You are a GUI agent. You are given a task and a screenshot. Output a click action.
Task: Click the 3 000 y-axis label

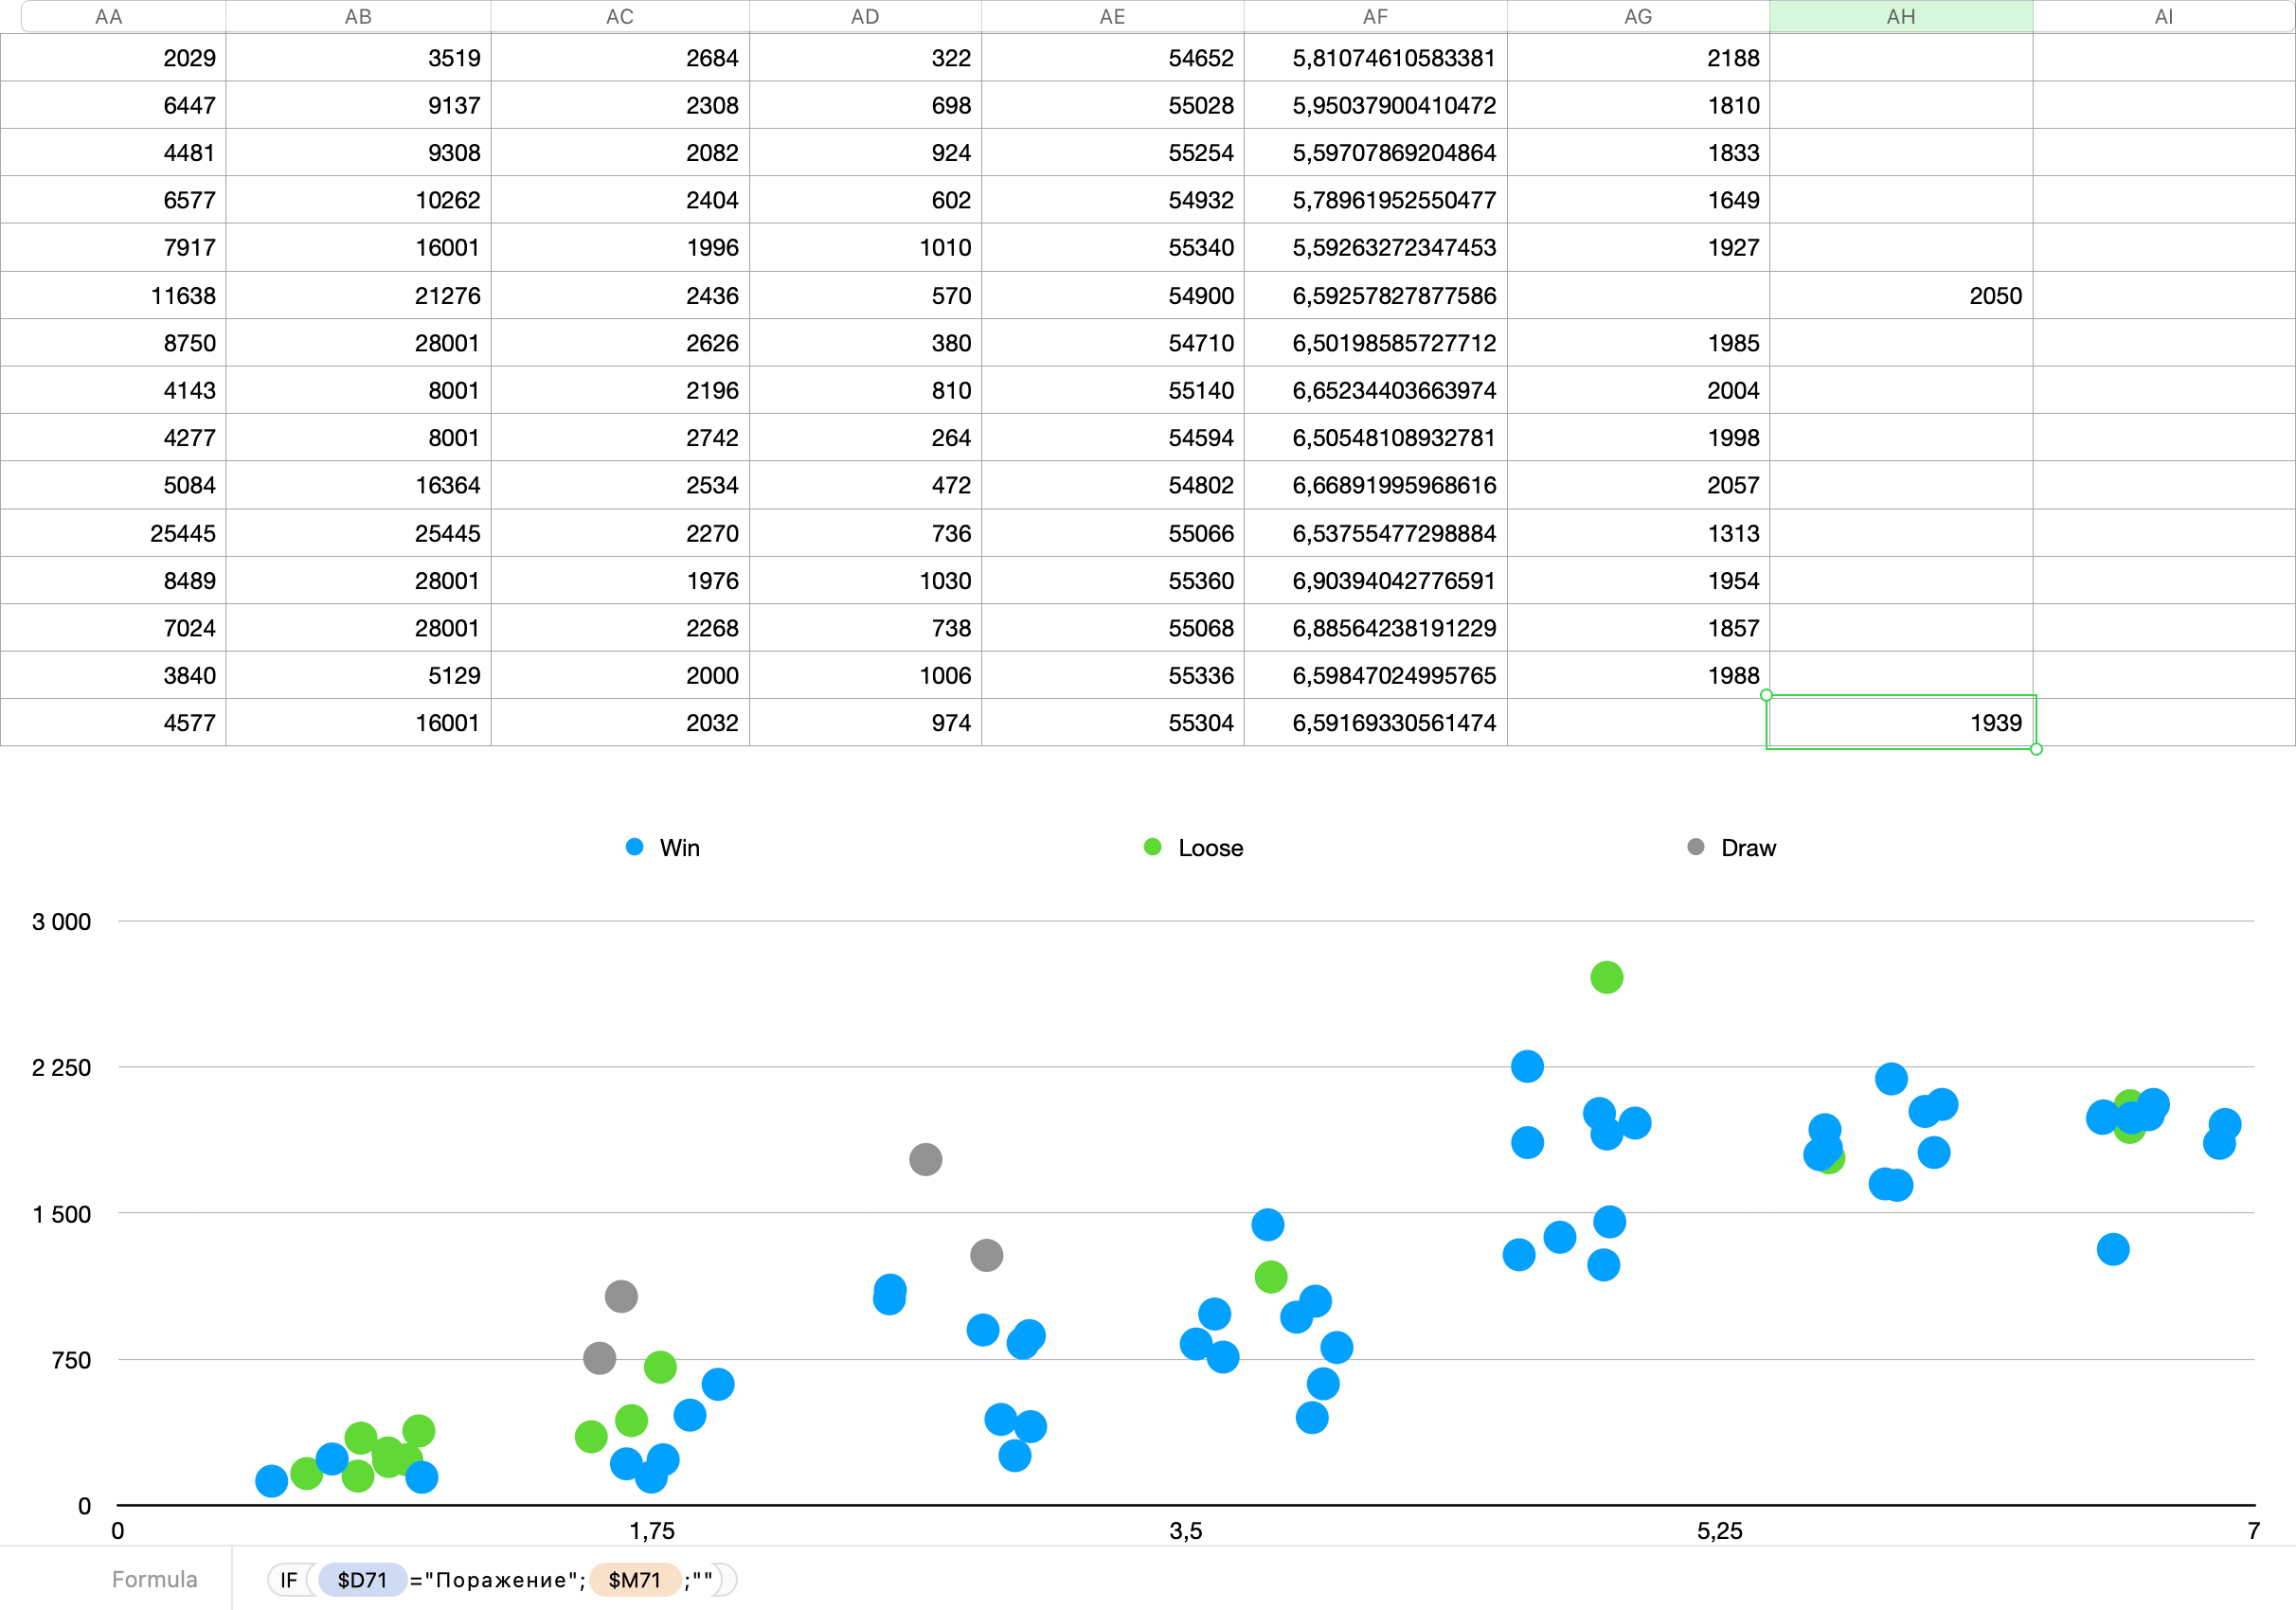tap(61, 921)
